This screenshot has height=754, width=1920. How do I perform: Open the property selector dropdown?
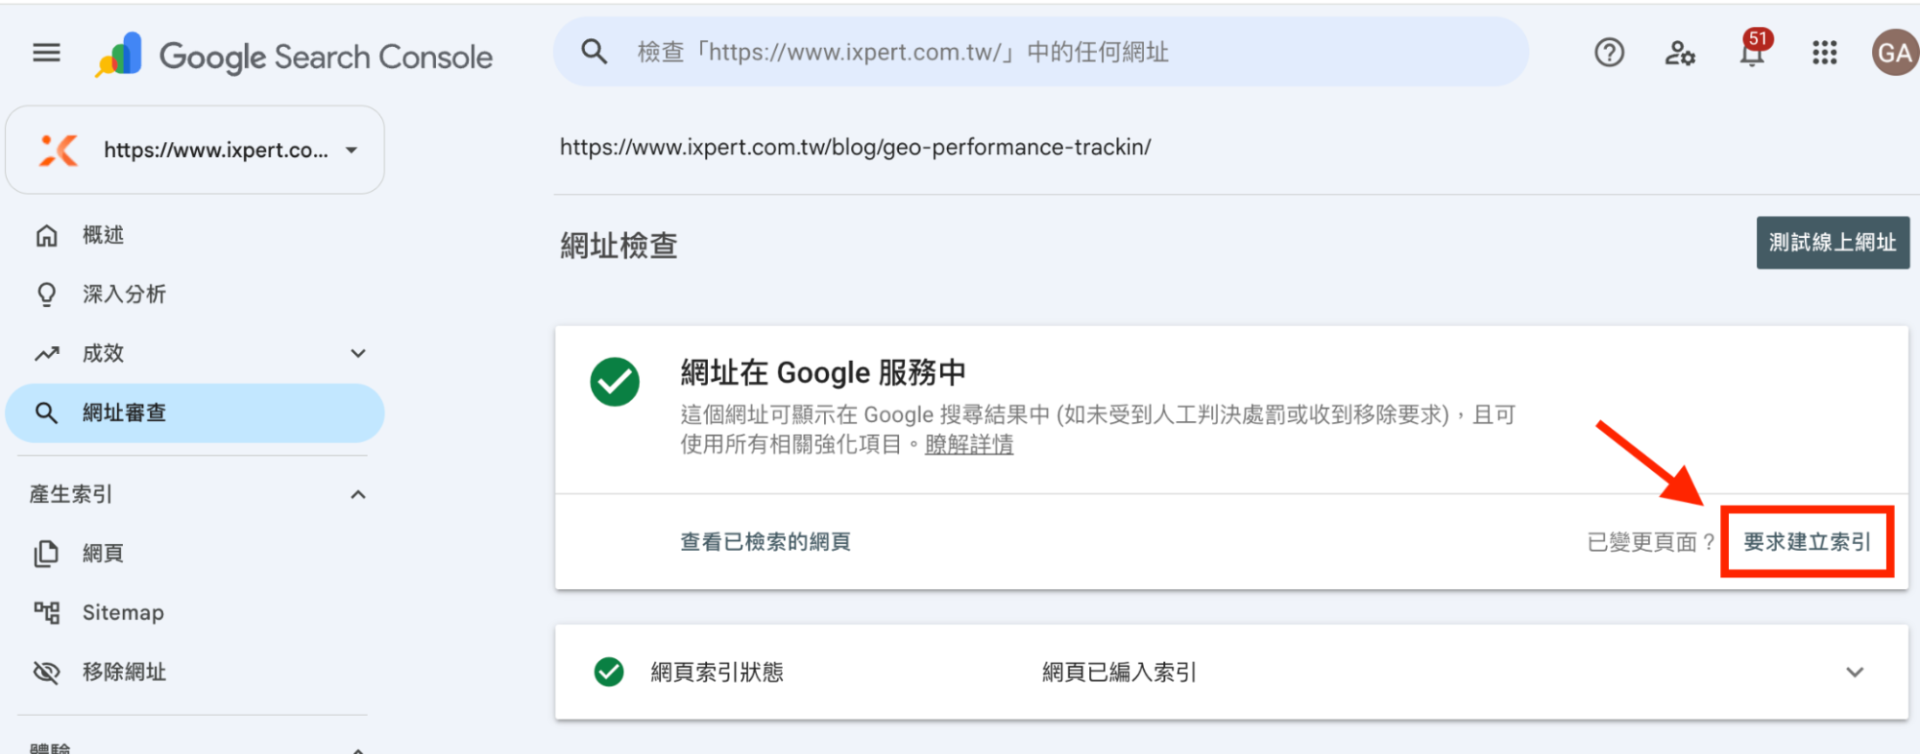coord(195,150)
